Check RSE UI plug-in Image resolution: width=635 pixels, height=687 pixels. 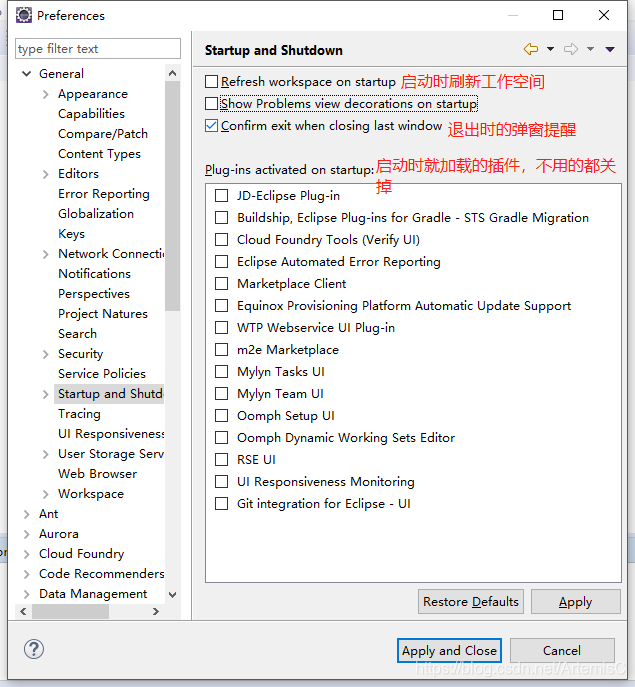pyautogui.click(x=221, y=460)
